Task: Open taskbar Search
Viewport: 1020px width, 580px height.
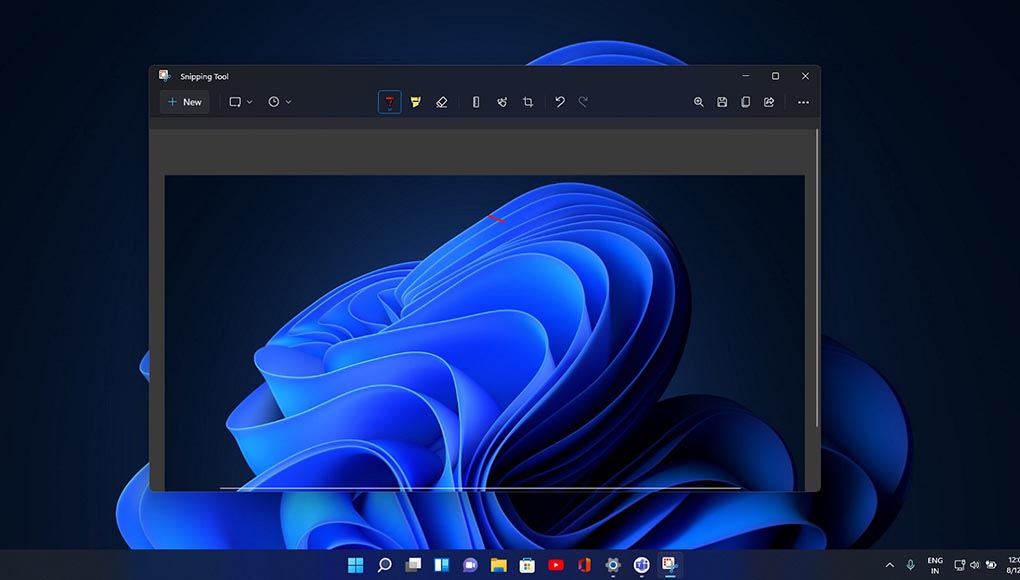Action: coord(384,564)
